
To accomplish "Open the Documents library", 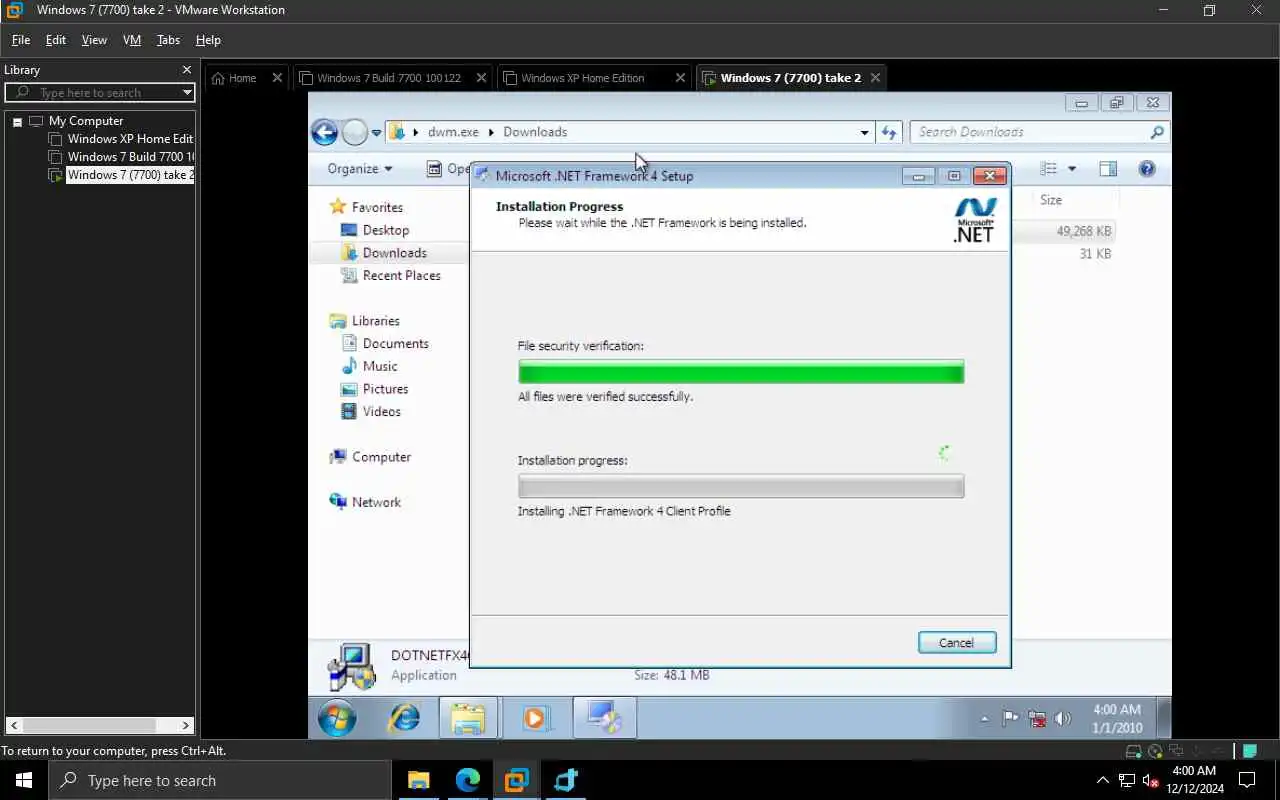I will pyautogui.click(x=395, y=343).
